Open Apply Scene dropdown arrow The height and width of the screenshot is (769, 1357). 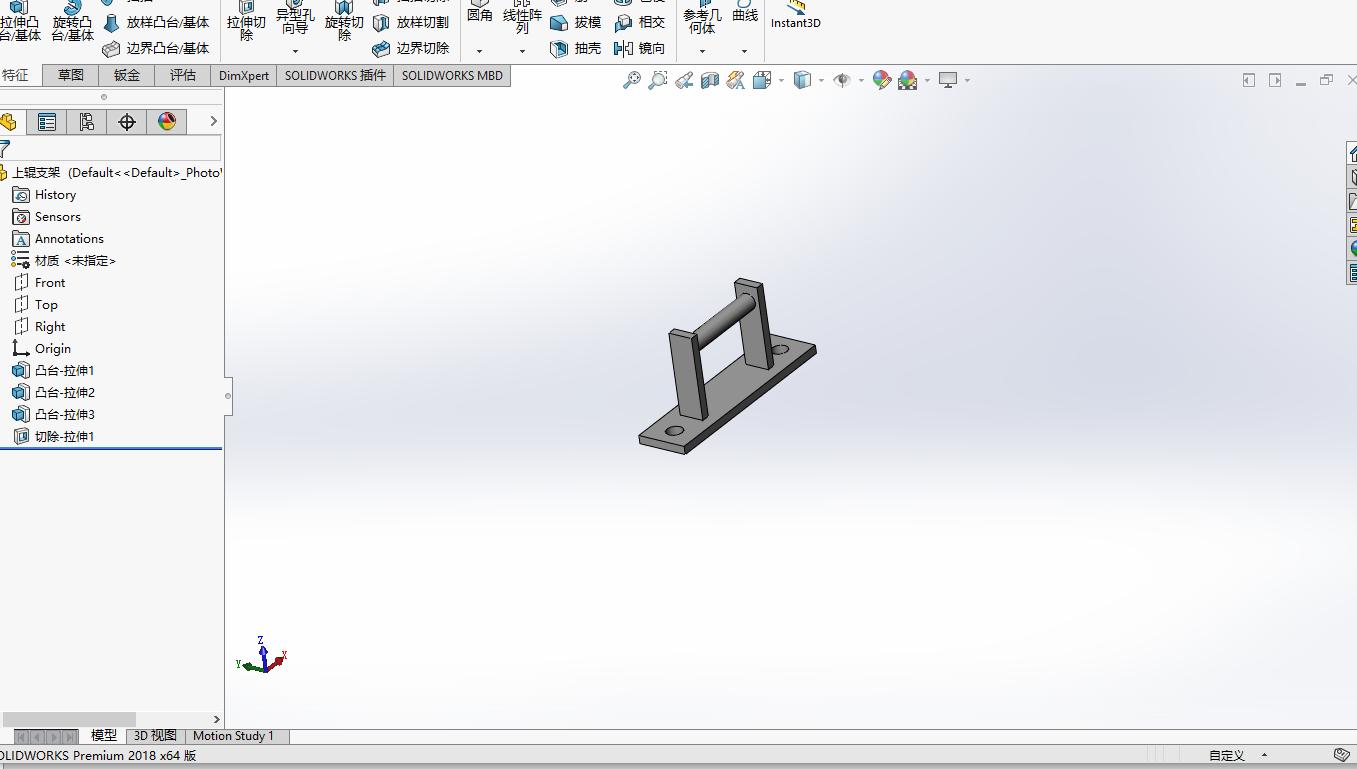coord(927,80)
